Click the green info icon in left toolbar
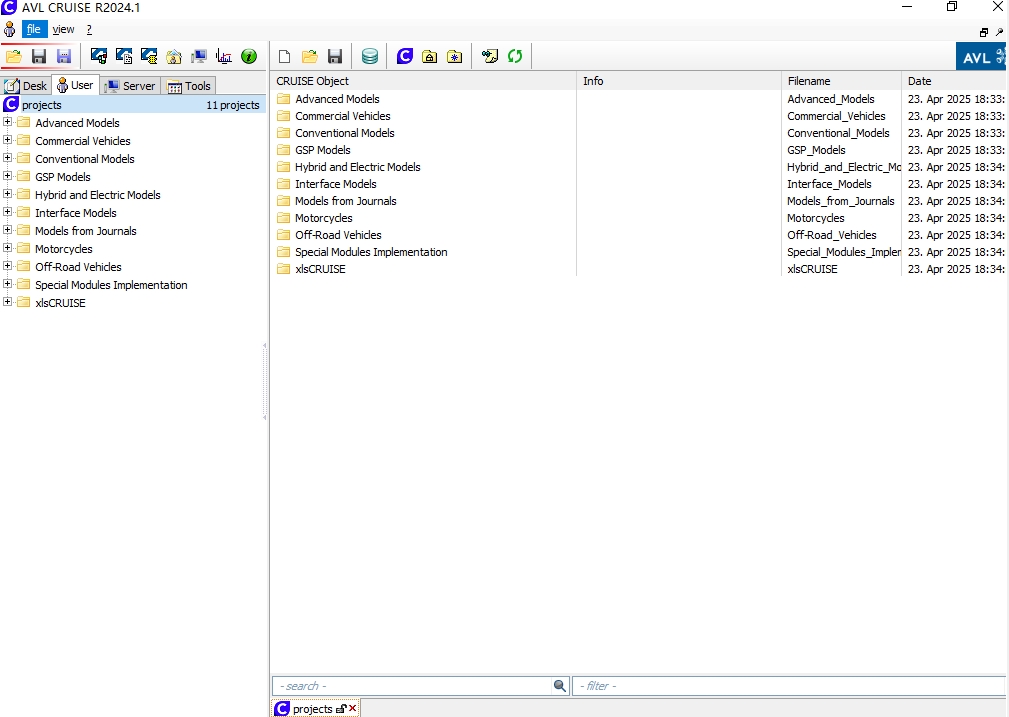This screenshot has height=717, width=1009. point(249,57)
